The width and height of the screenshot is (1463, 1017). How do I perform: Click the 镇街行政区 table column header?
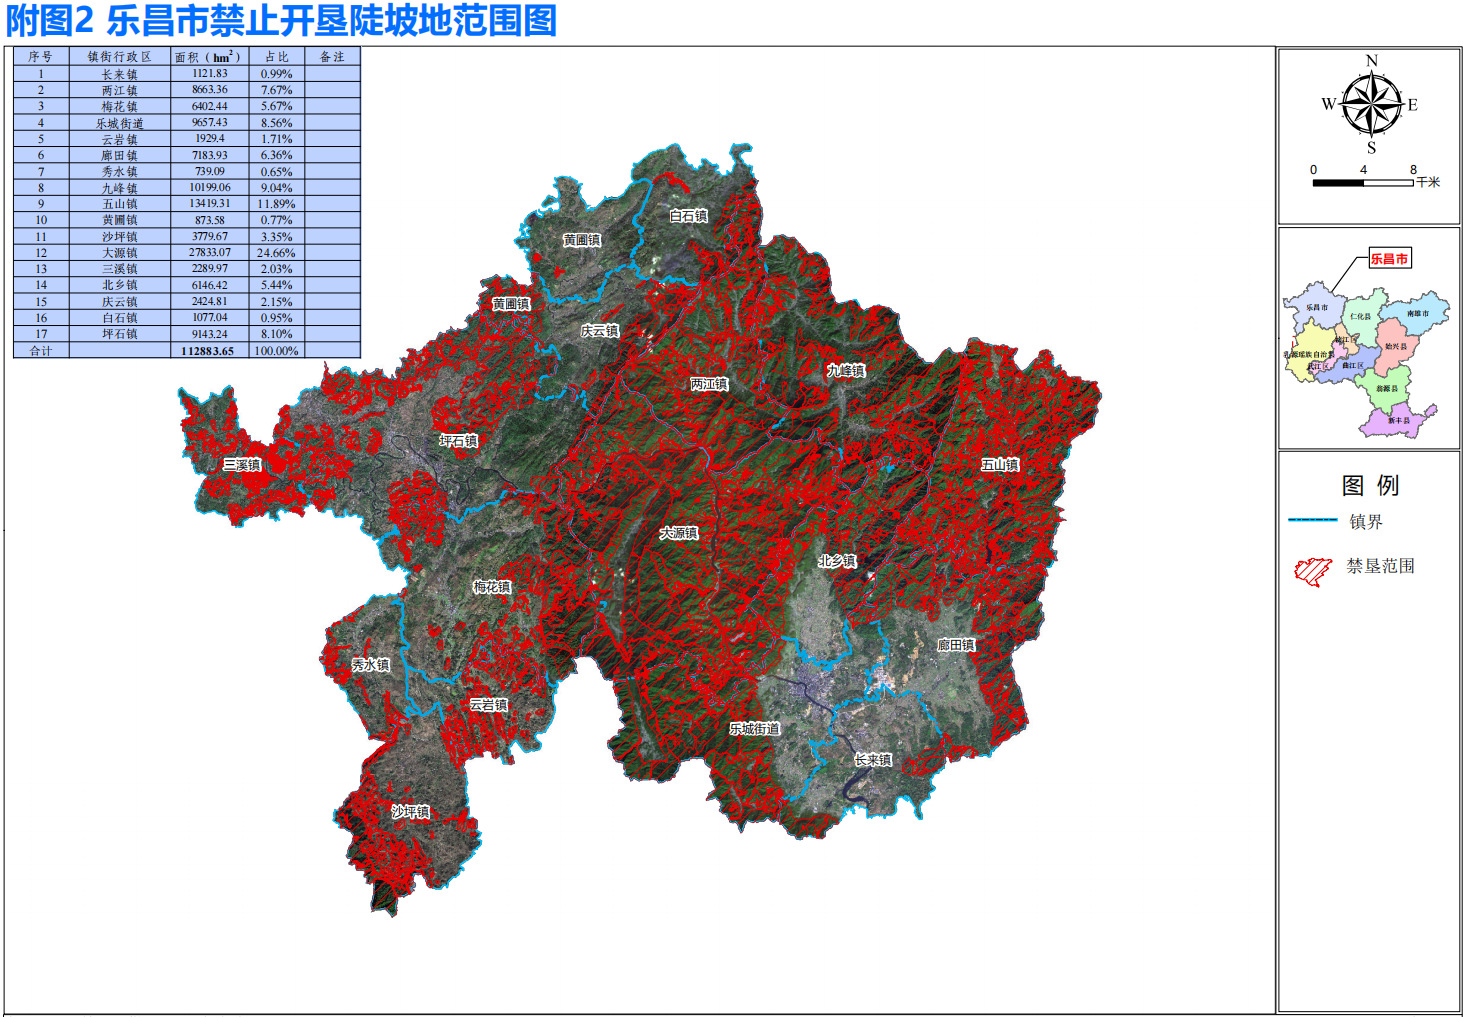coord(119,57)
